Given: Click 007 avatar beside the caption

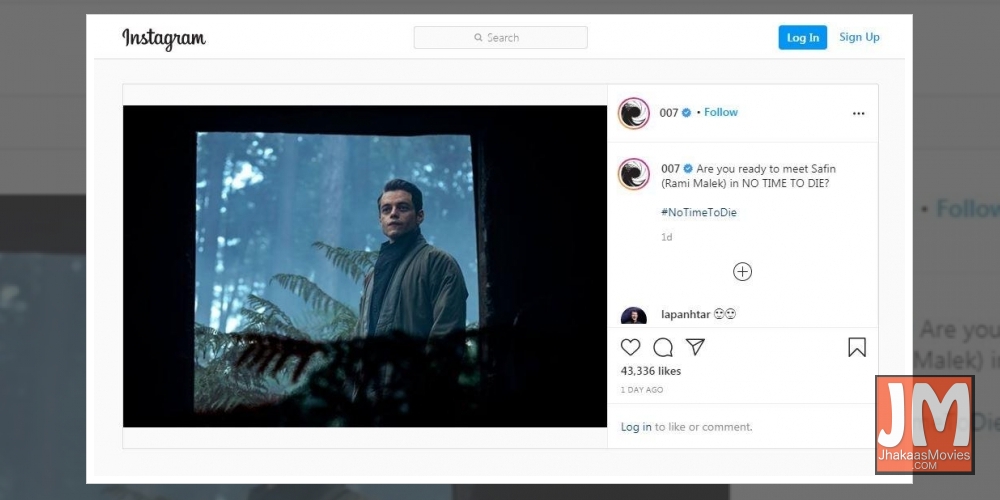Looking at the screenshot, I should tap(634, 174).
